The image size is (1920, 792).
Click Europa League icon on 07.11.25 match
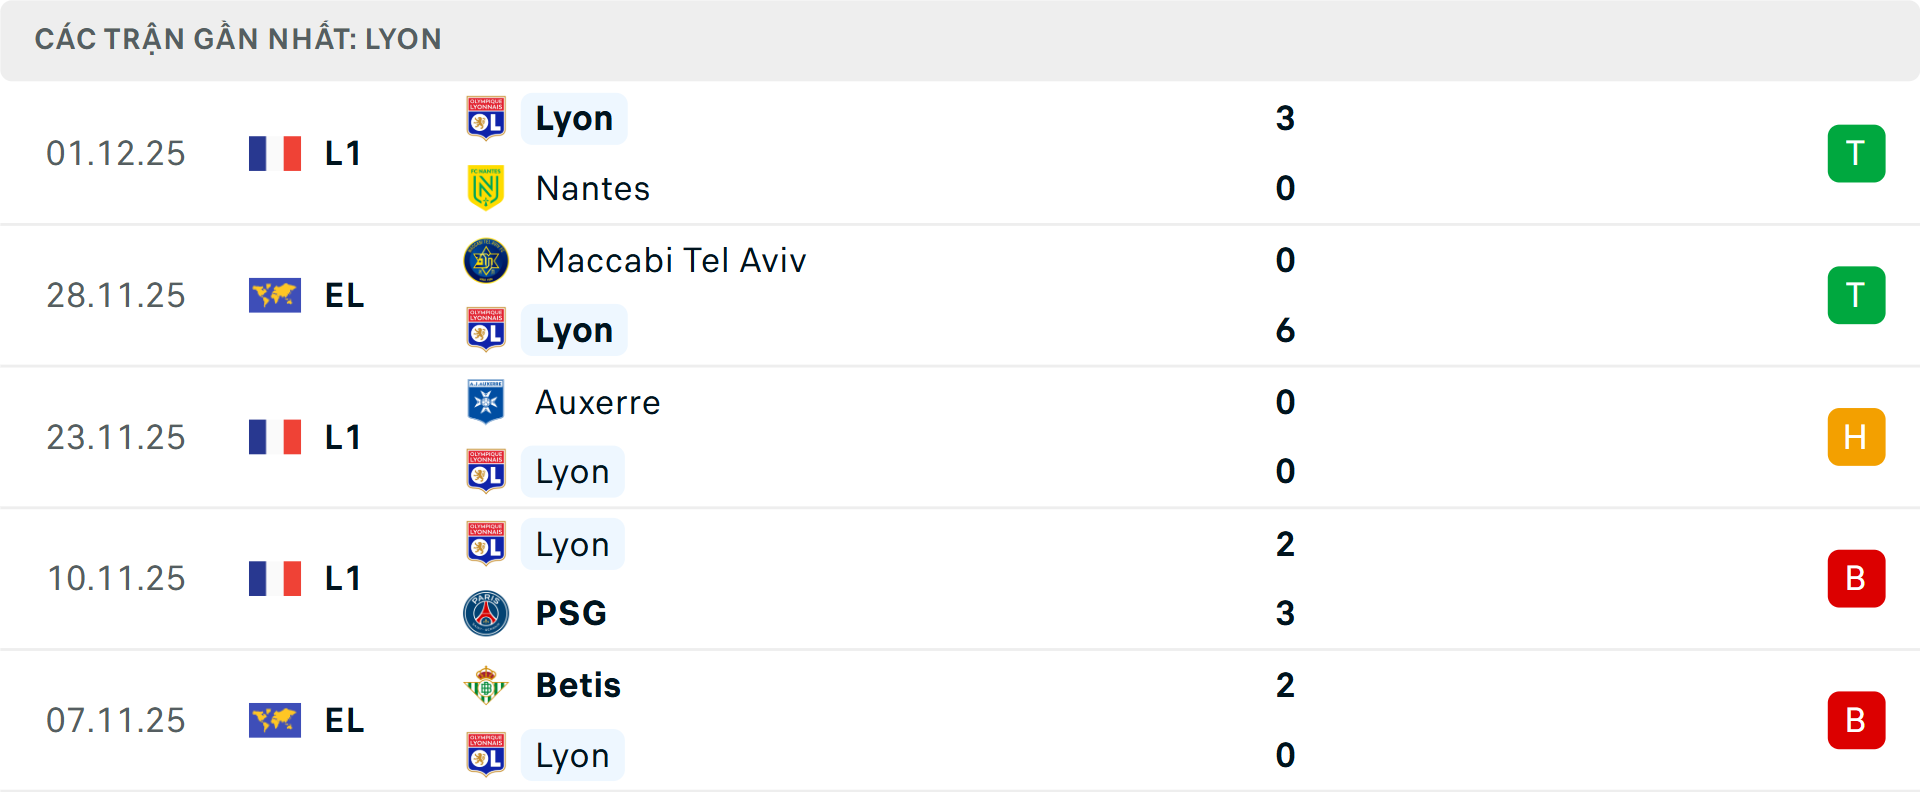pyautogui.click(x=275, y=721)
